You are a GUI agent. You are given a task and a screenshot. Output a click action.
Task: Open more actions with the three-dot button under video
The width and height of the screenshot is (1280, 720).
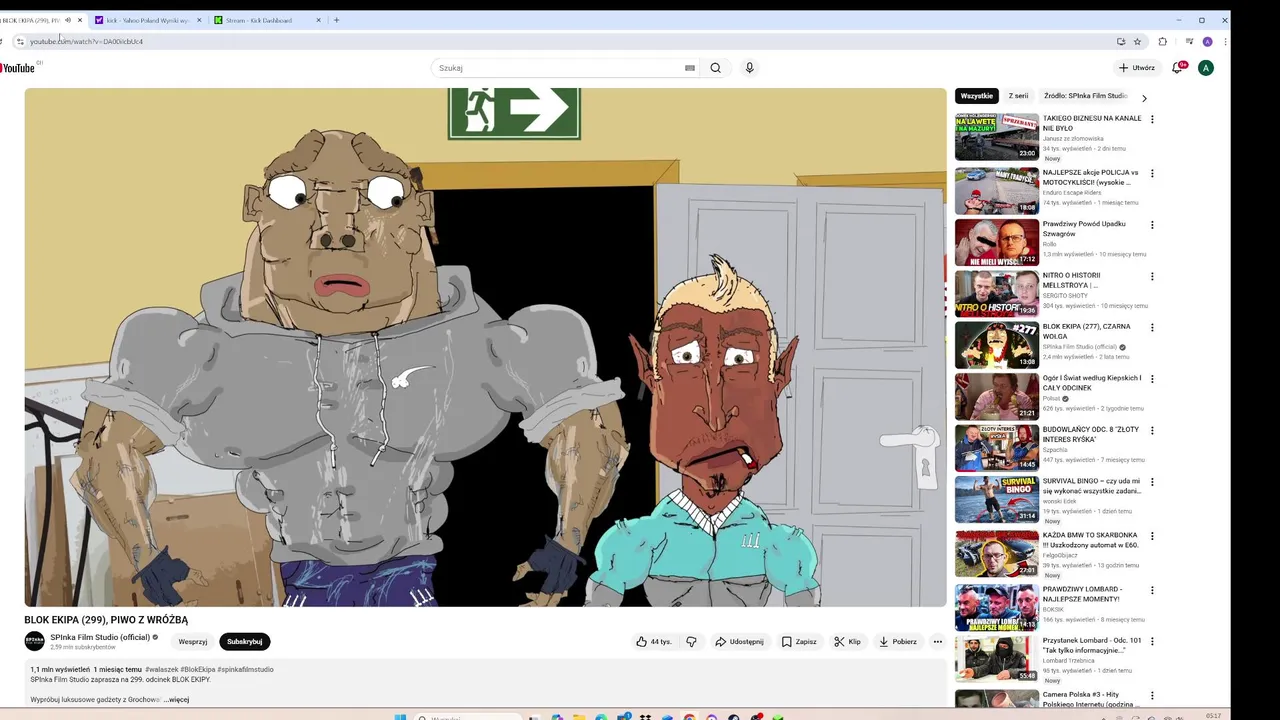[x=937, y=642]
